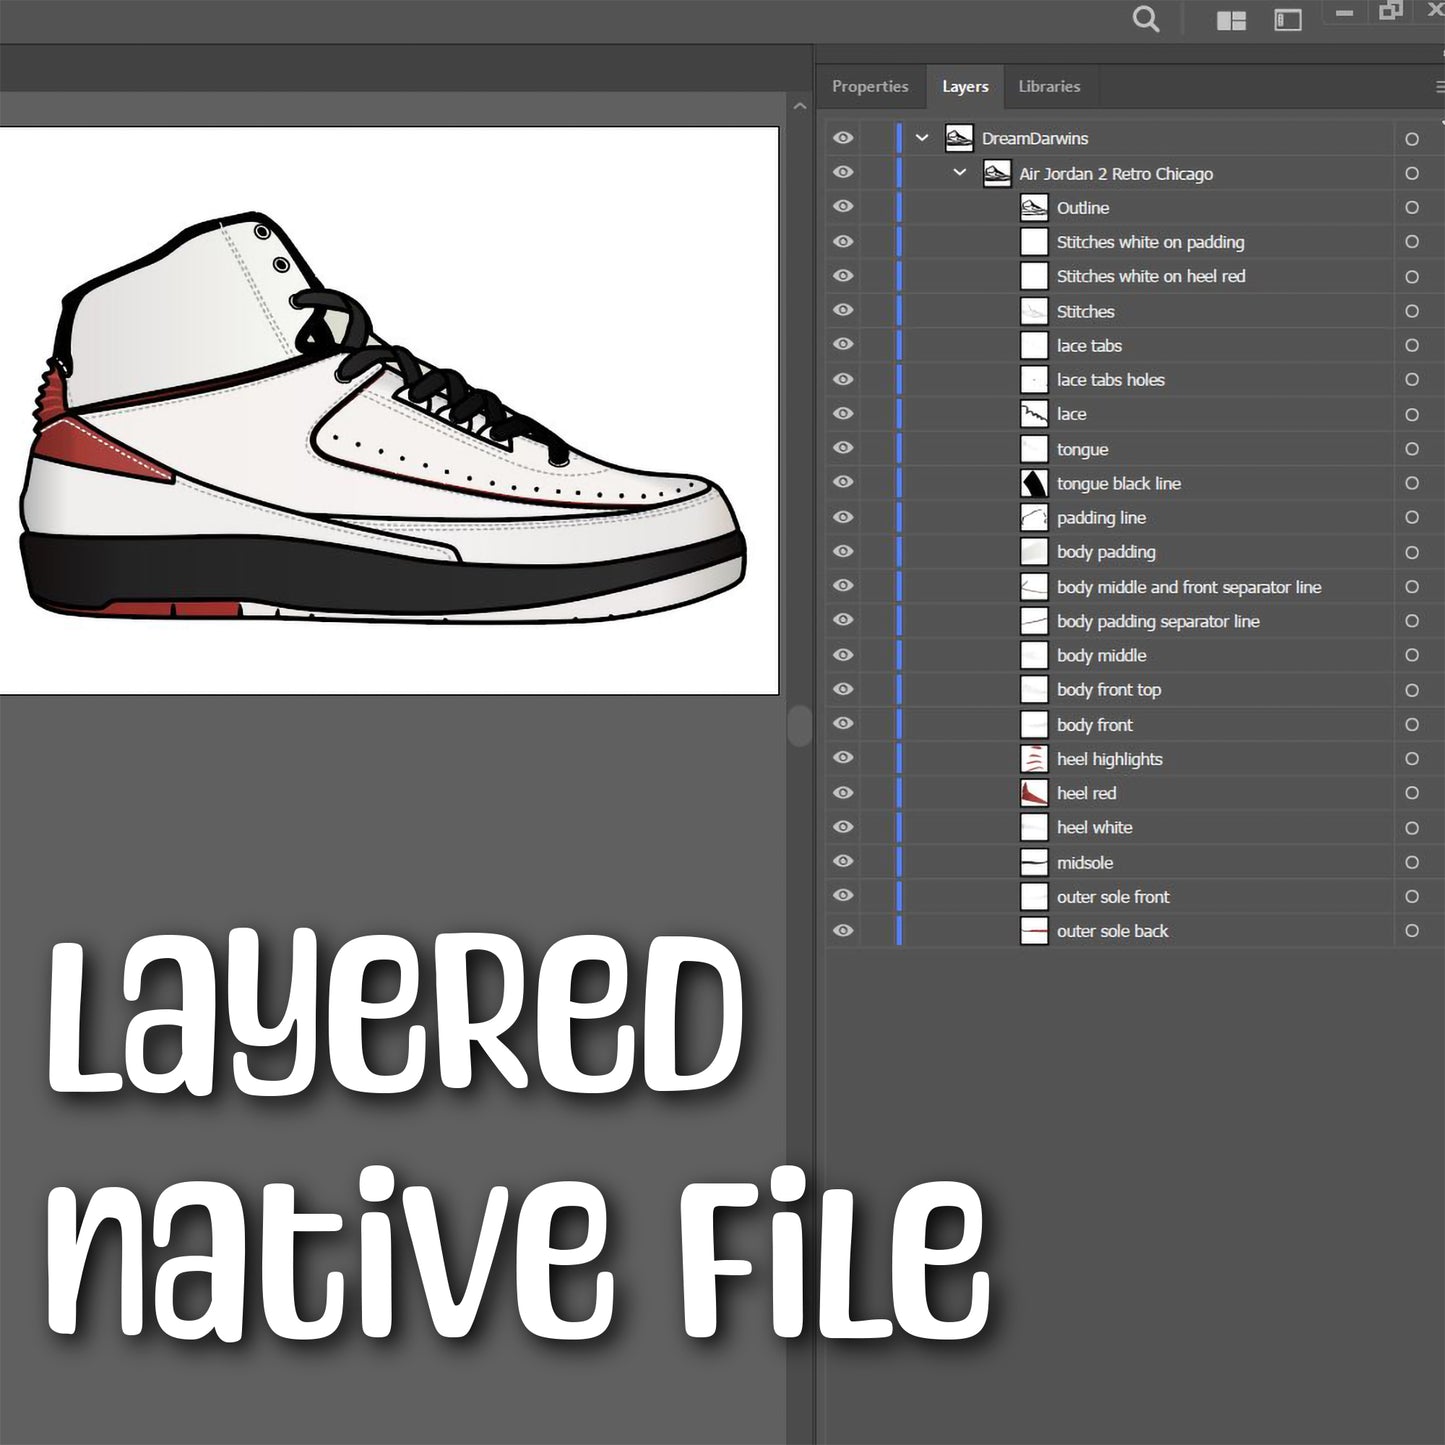Select the 'padding line' layer
This screenshot has width=1445, height=1445.
[1101, 518]
